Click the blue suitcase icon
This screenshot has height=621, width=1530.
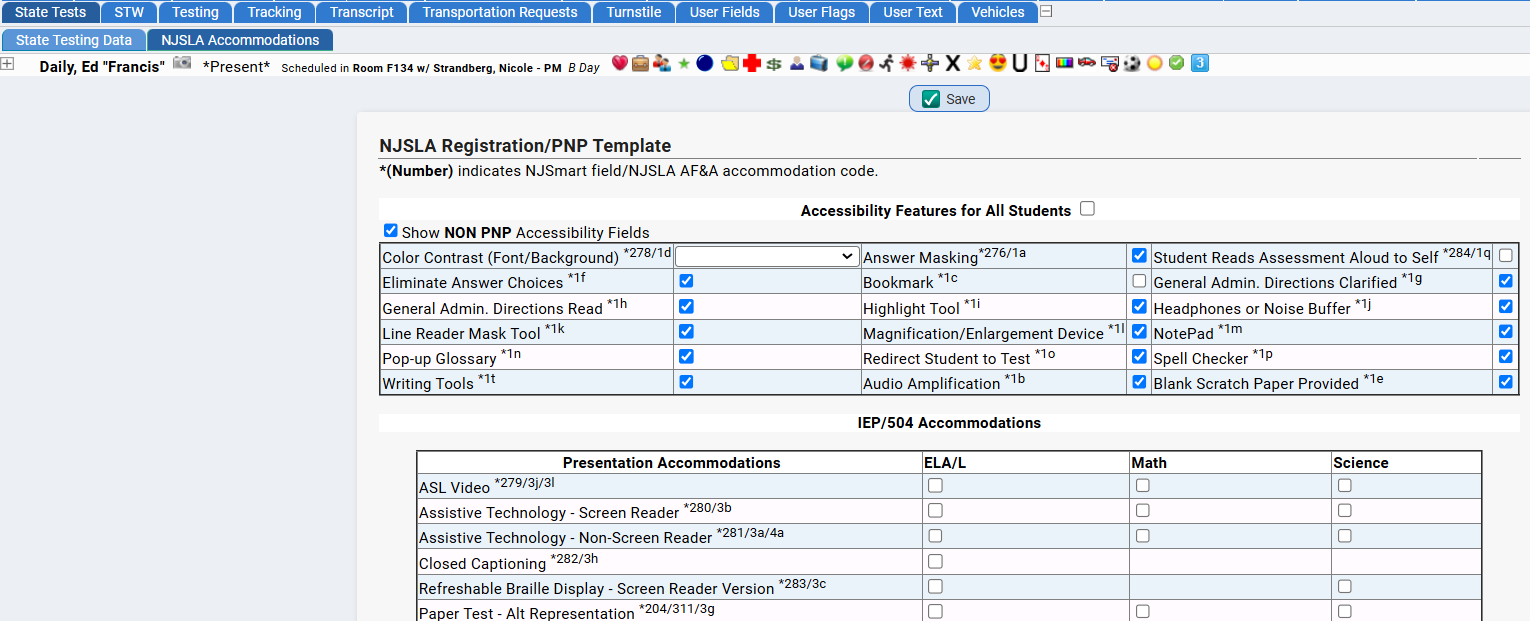819,63
